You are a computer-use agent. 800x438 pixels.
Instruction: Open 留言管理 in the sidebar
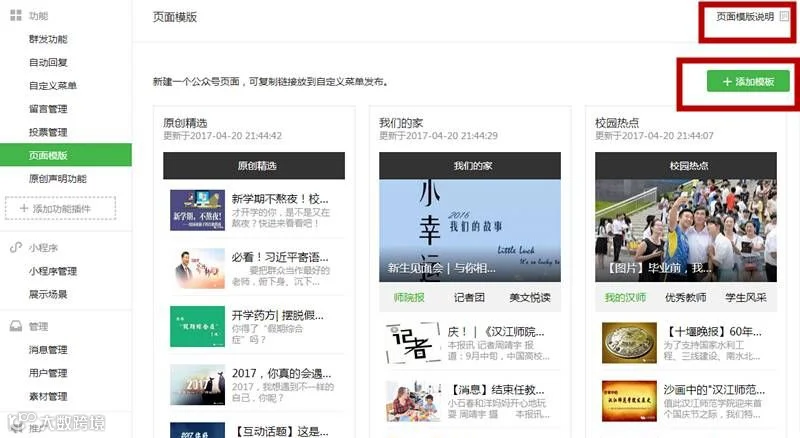[48, 109]
